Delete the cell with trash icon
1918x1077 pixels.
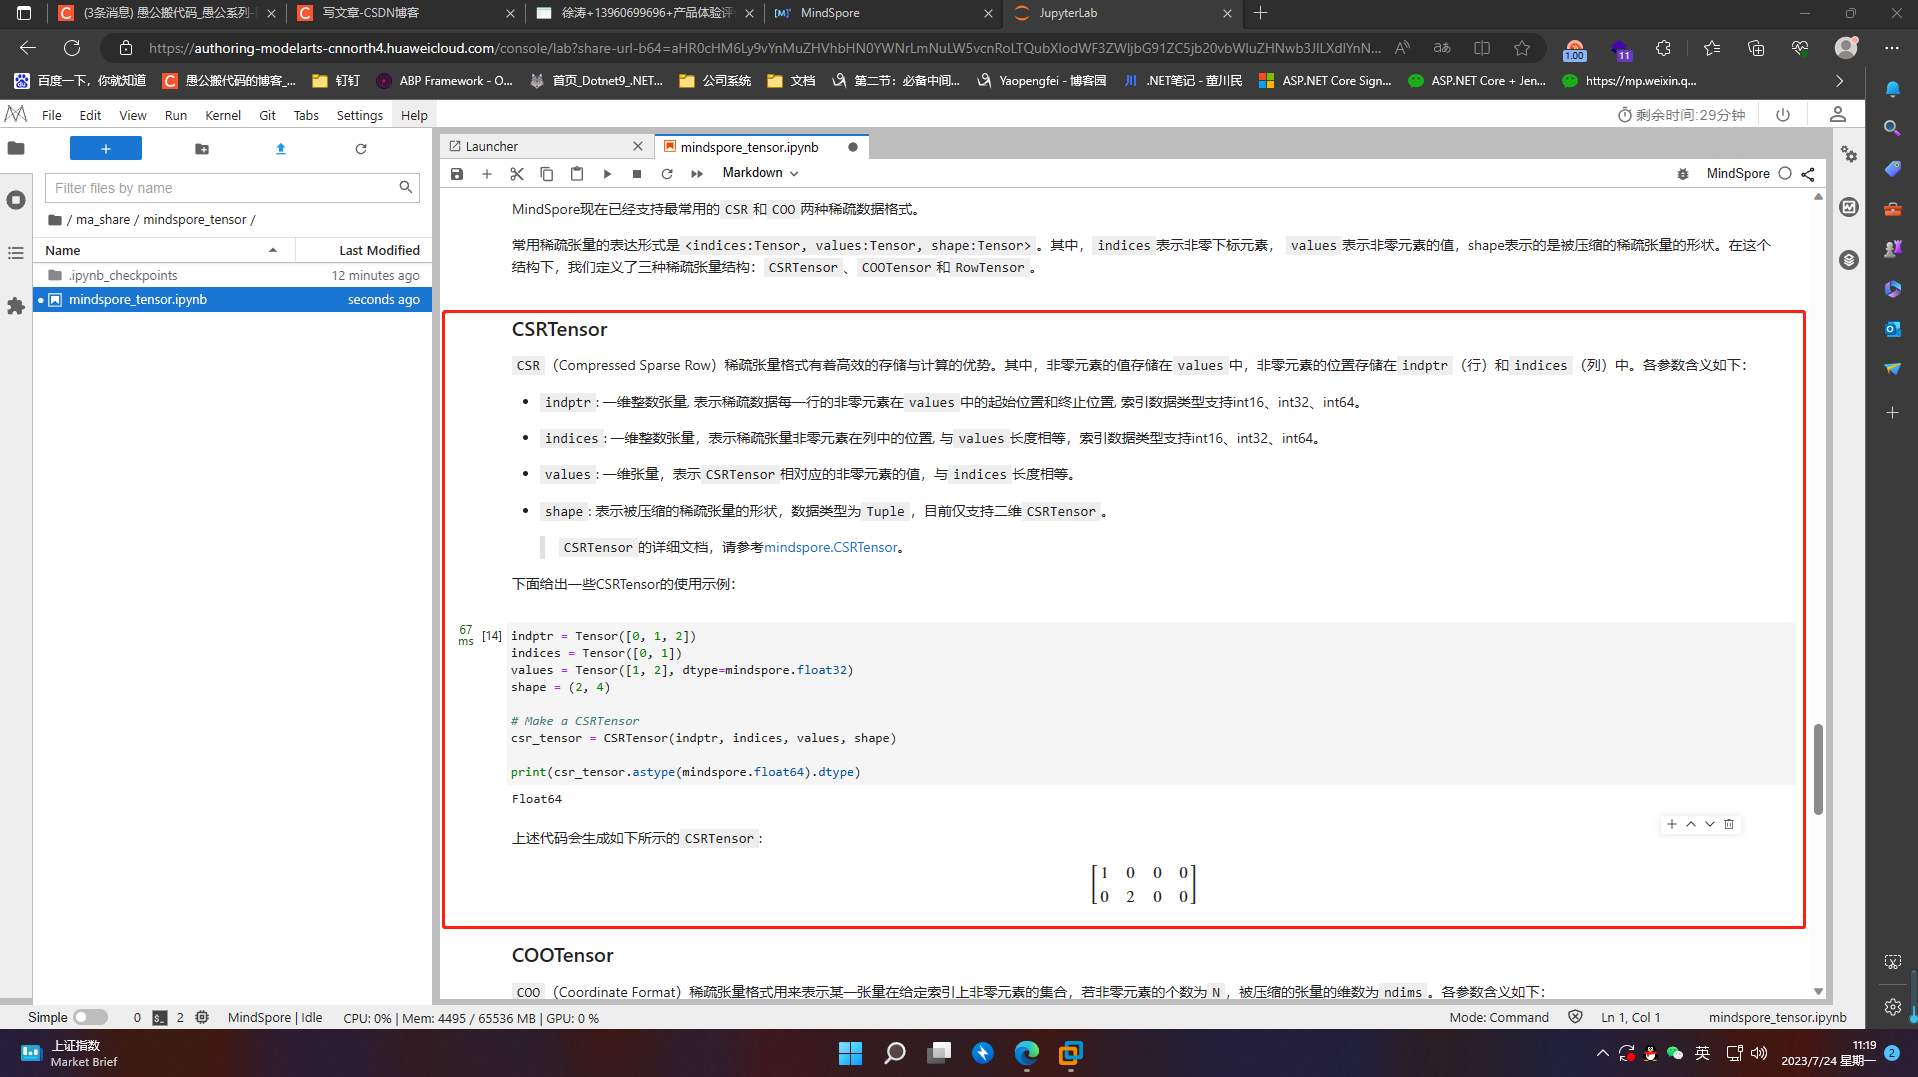(x=1729, y=824)
